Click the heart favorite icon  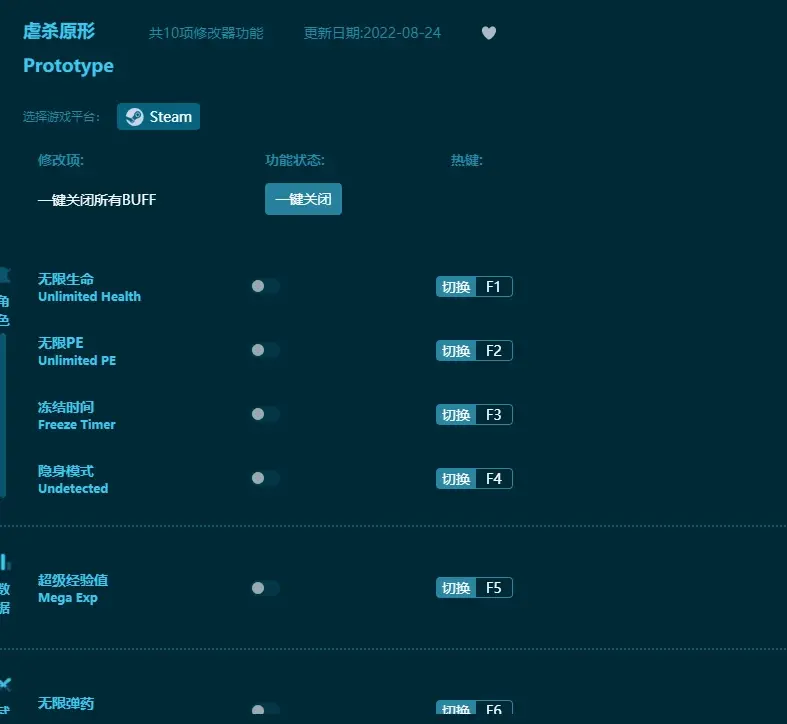[488, 33]
